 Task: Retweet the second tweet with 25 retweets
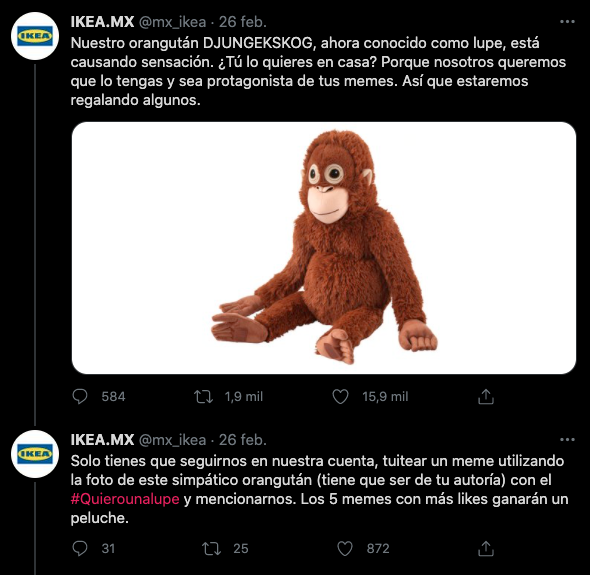pos(211,549)
